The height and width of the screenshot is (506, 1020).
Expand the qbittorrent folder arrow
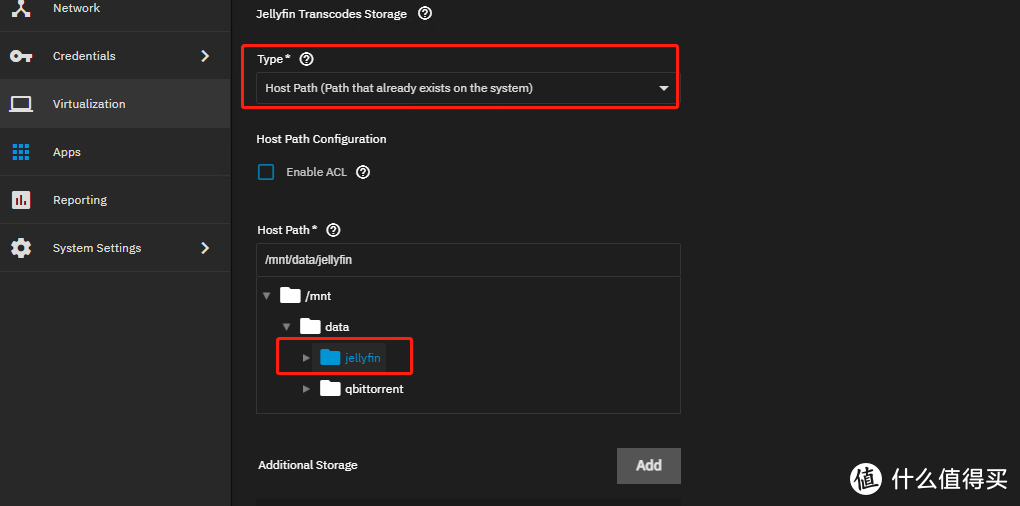pyautogui.click(x=306, y=389)
